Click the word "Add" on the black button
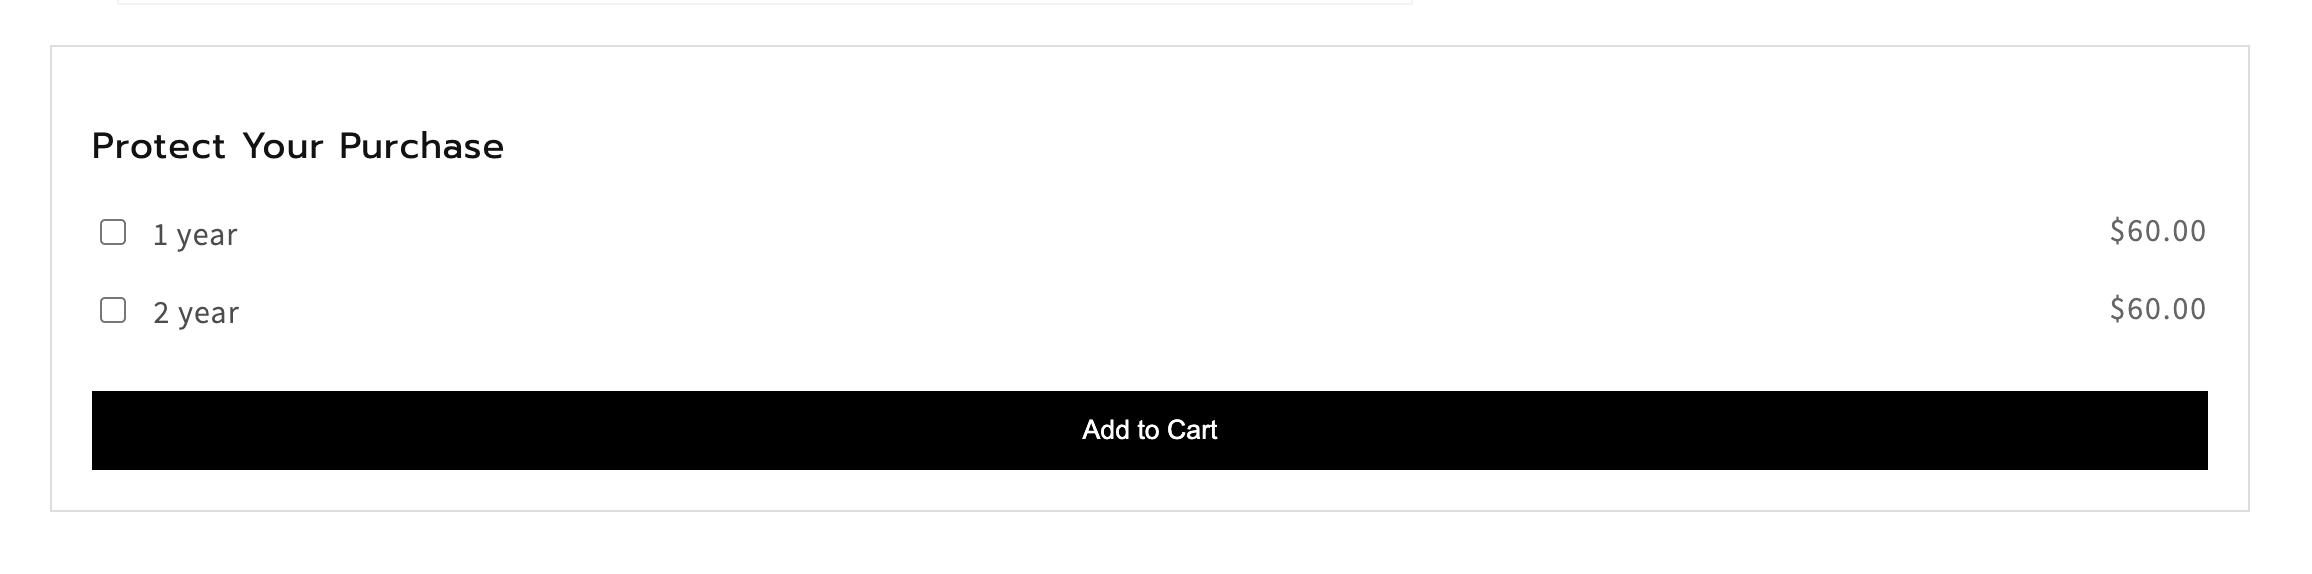The width and height of the screenshot is (2312, 574). tap(1105, 430)
